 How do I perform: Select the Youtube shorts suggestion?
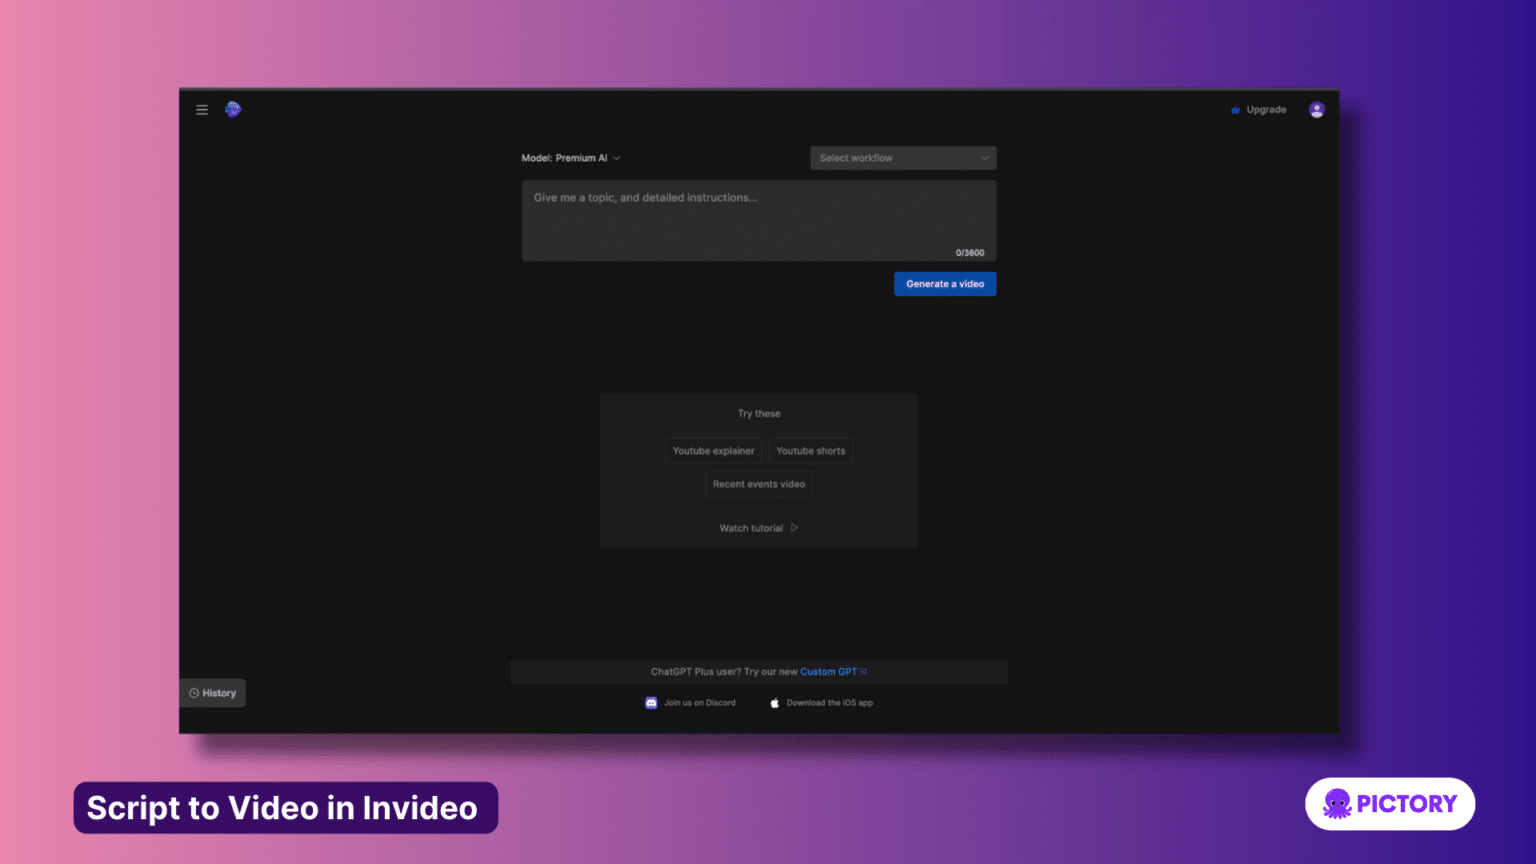click(x=810, y=450)
